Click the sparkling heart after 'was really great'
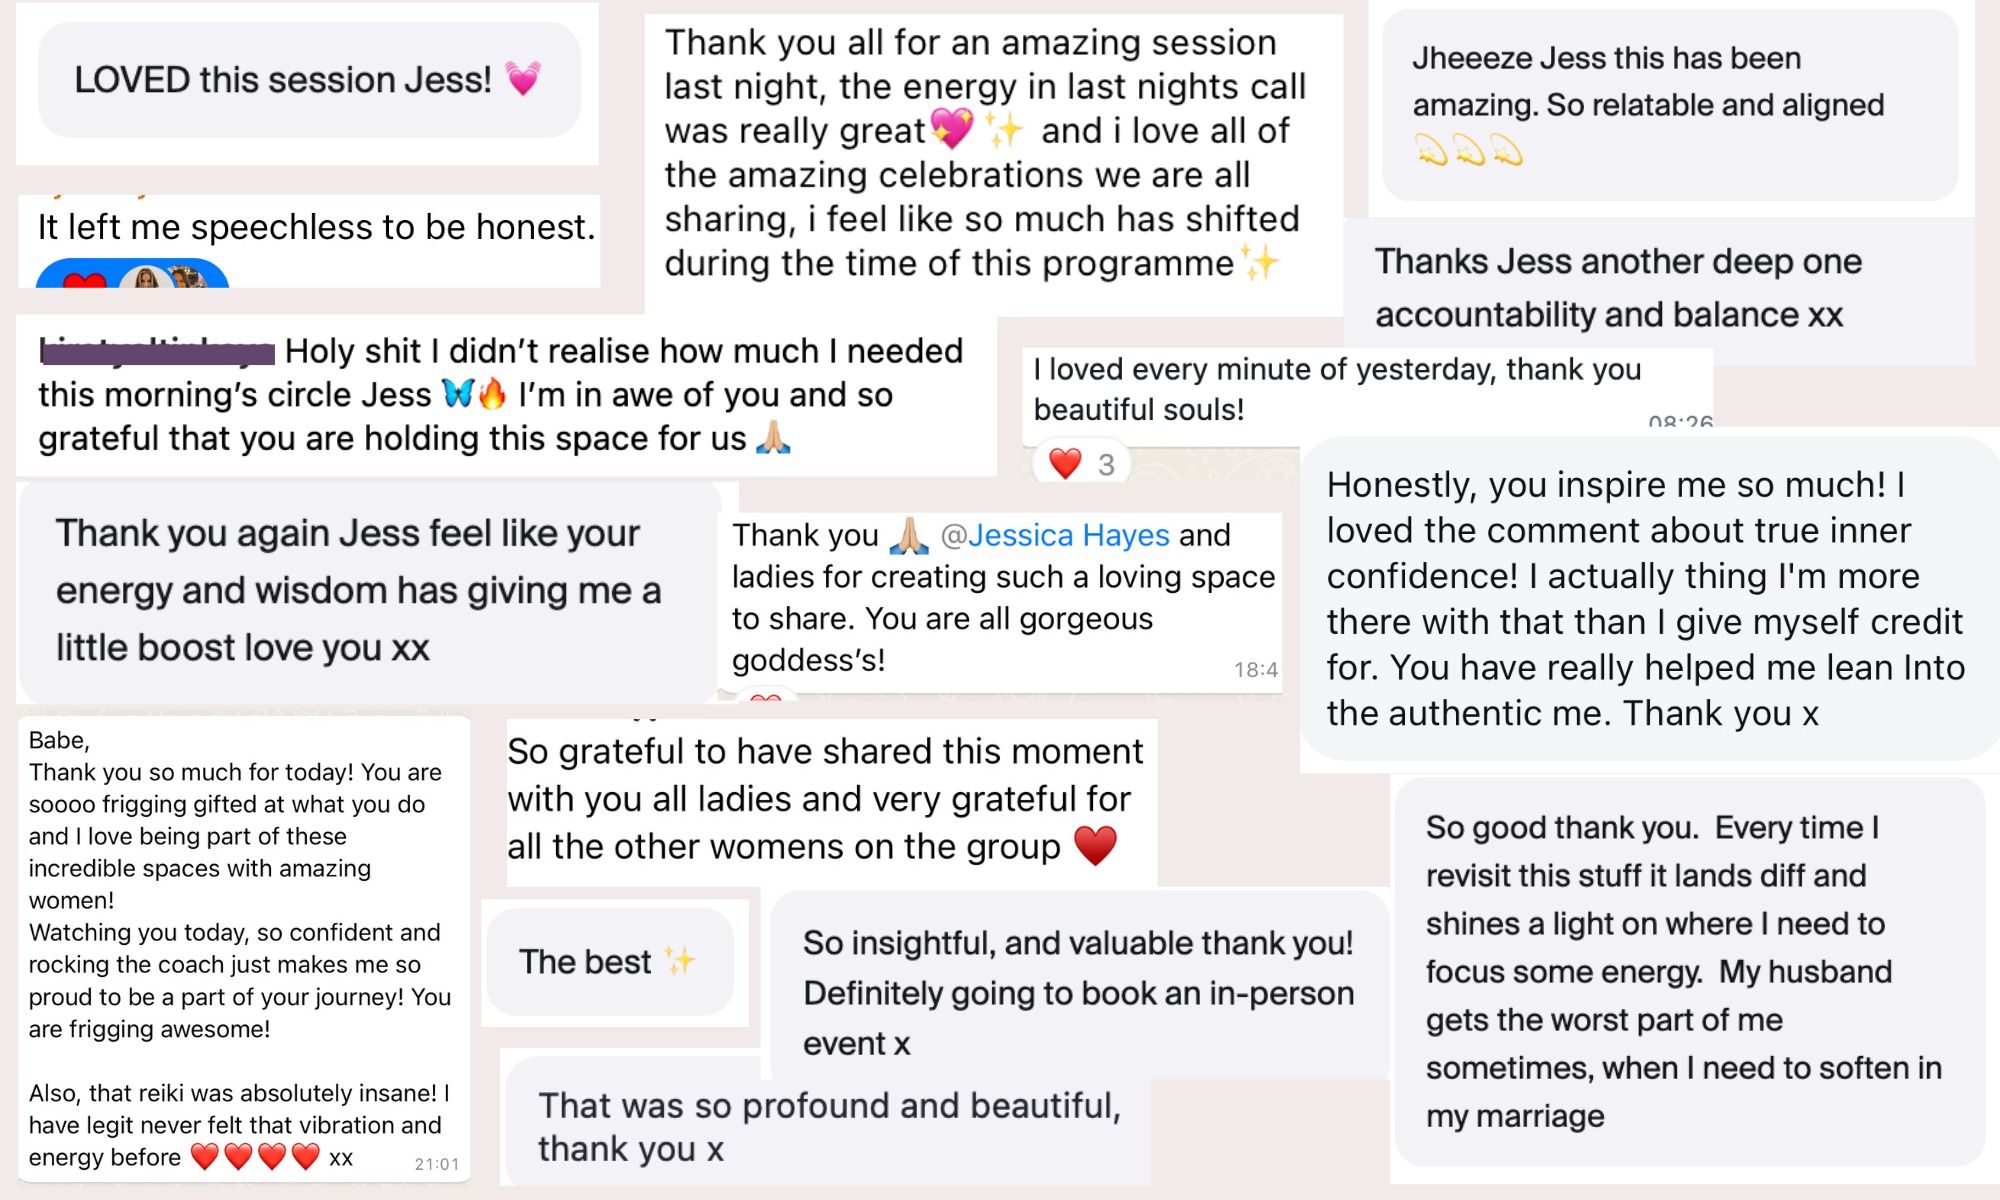Viewport: 2000px width, 1200px height. point(951,130)
